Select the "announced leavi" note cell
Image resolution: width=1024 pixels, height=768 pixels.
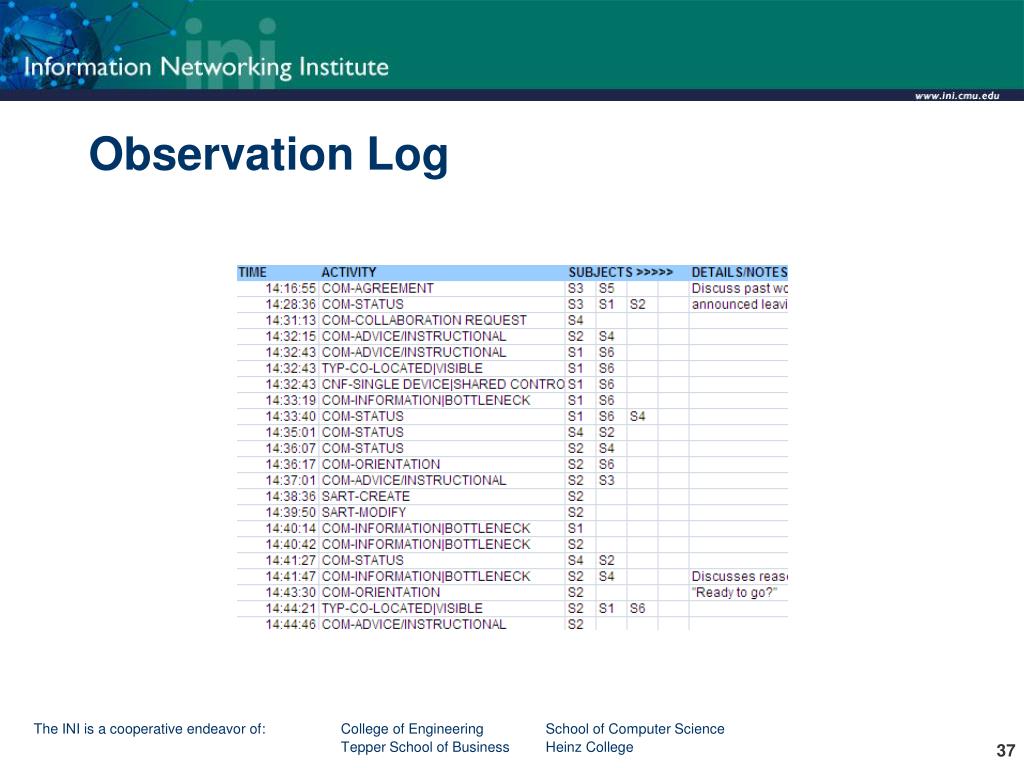point(739,304)
